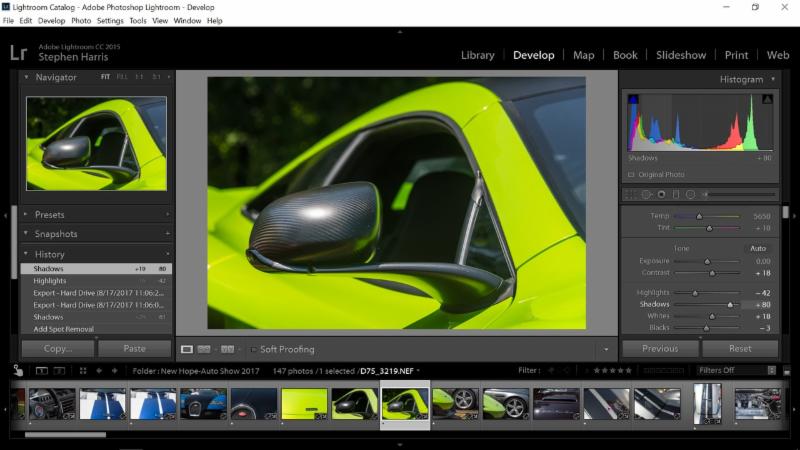Go back with the left arrow icon
The height and width of the screenshot is (450, 800).
pos(99,371)
